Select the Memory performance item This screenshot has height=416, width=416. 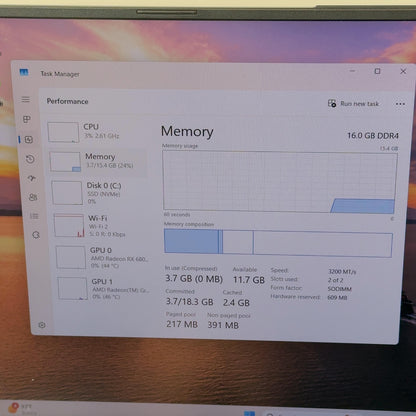click(98, 162)
